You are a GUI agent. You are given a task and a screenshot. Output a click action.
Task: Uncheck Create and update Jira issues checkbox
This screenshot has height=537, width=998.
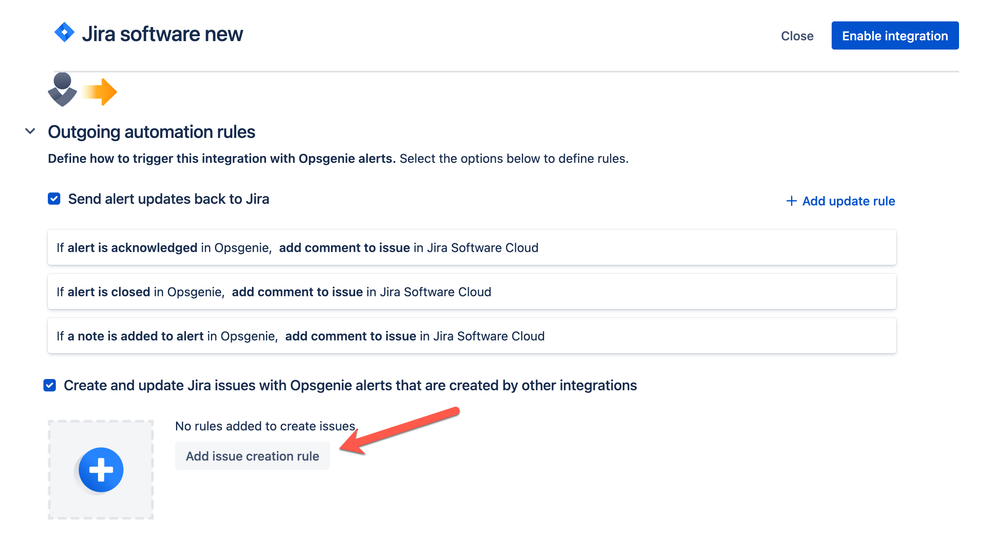click(x=50, y=386)
